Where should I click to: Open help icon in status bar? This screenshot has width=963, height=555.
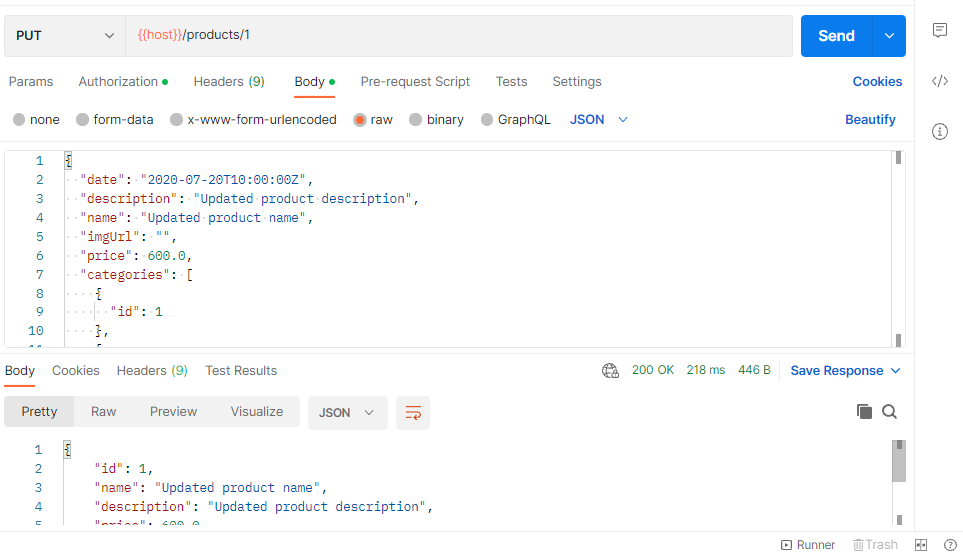click(x=950, y=545)
